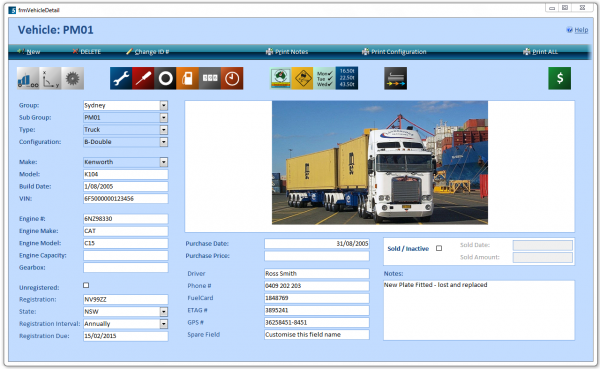Click the DELETE button
Image resolution: width=600 pixels, height=369 pixels.
pos(87,52)
